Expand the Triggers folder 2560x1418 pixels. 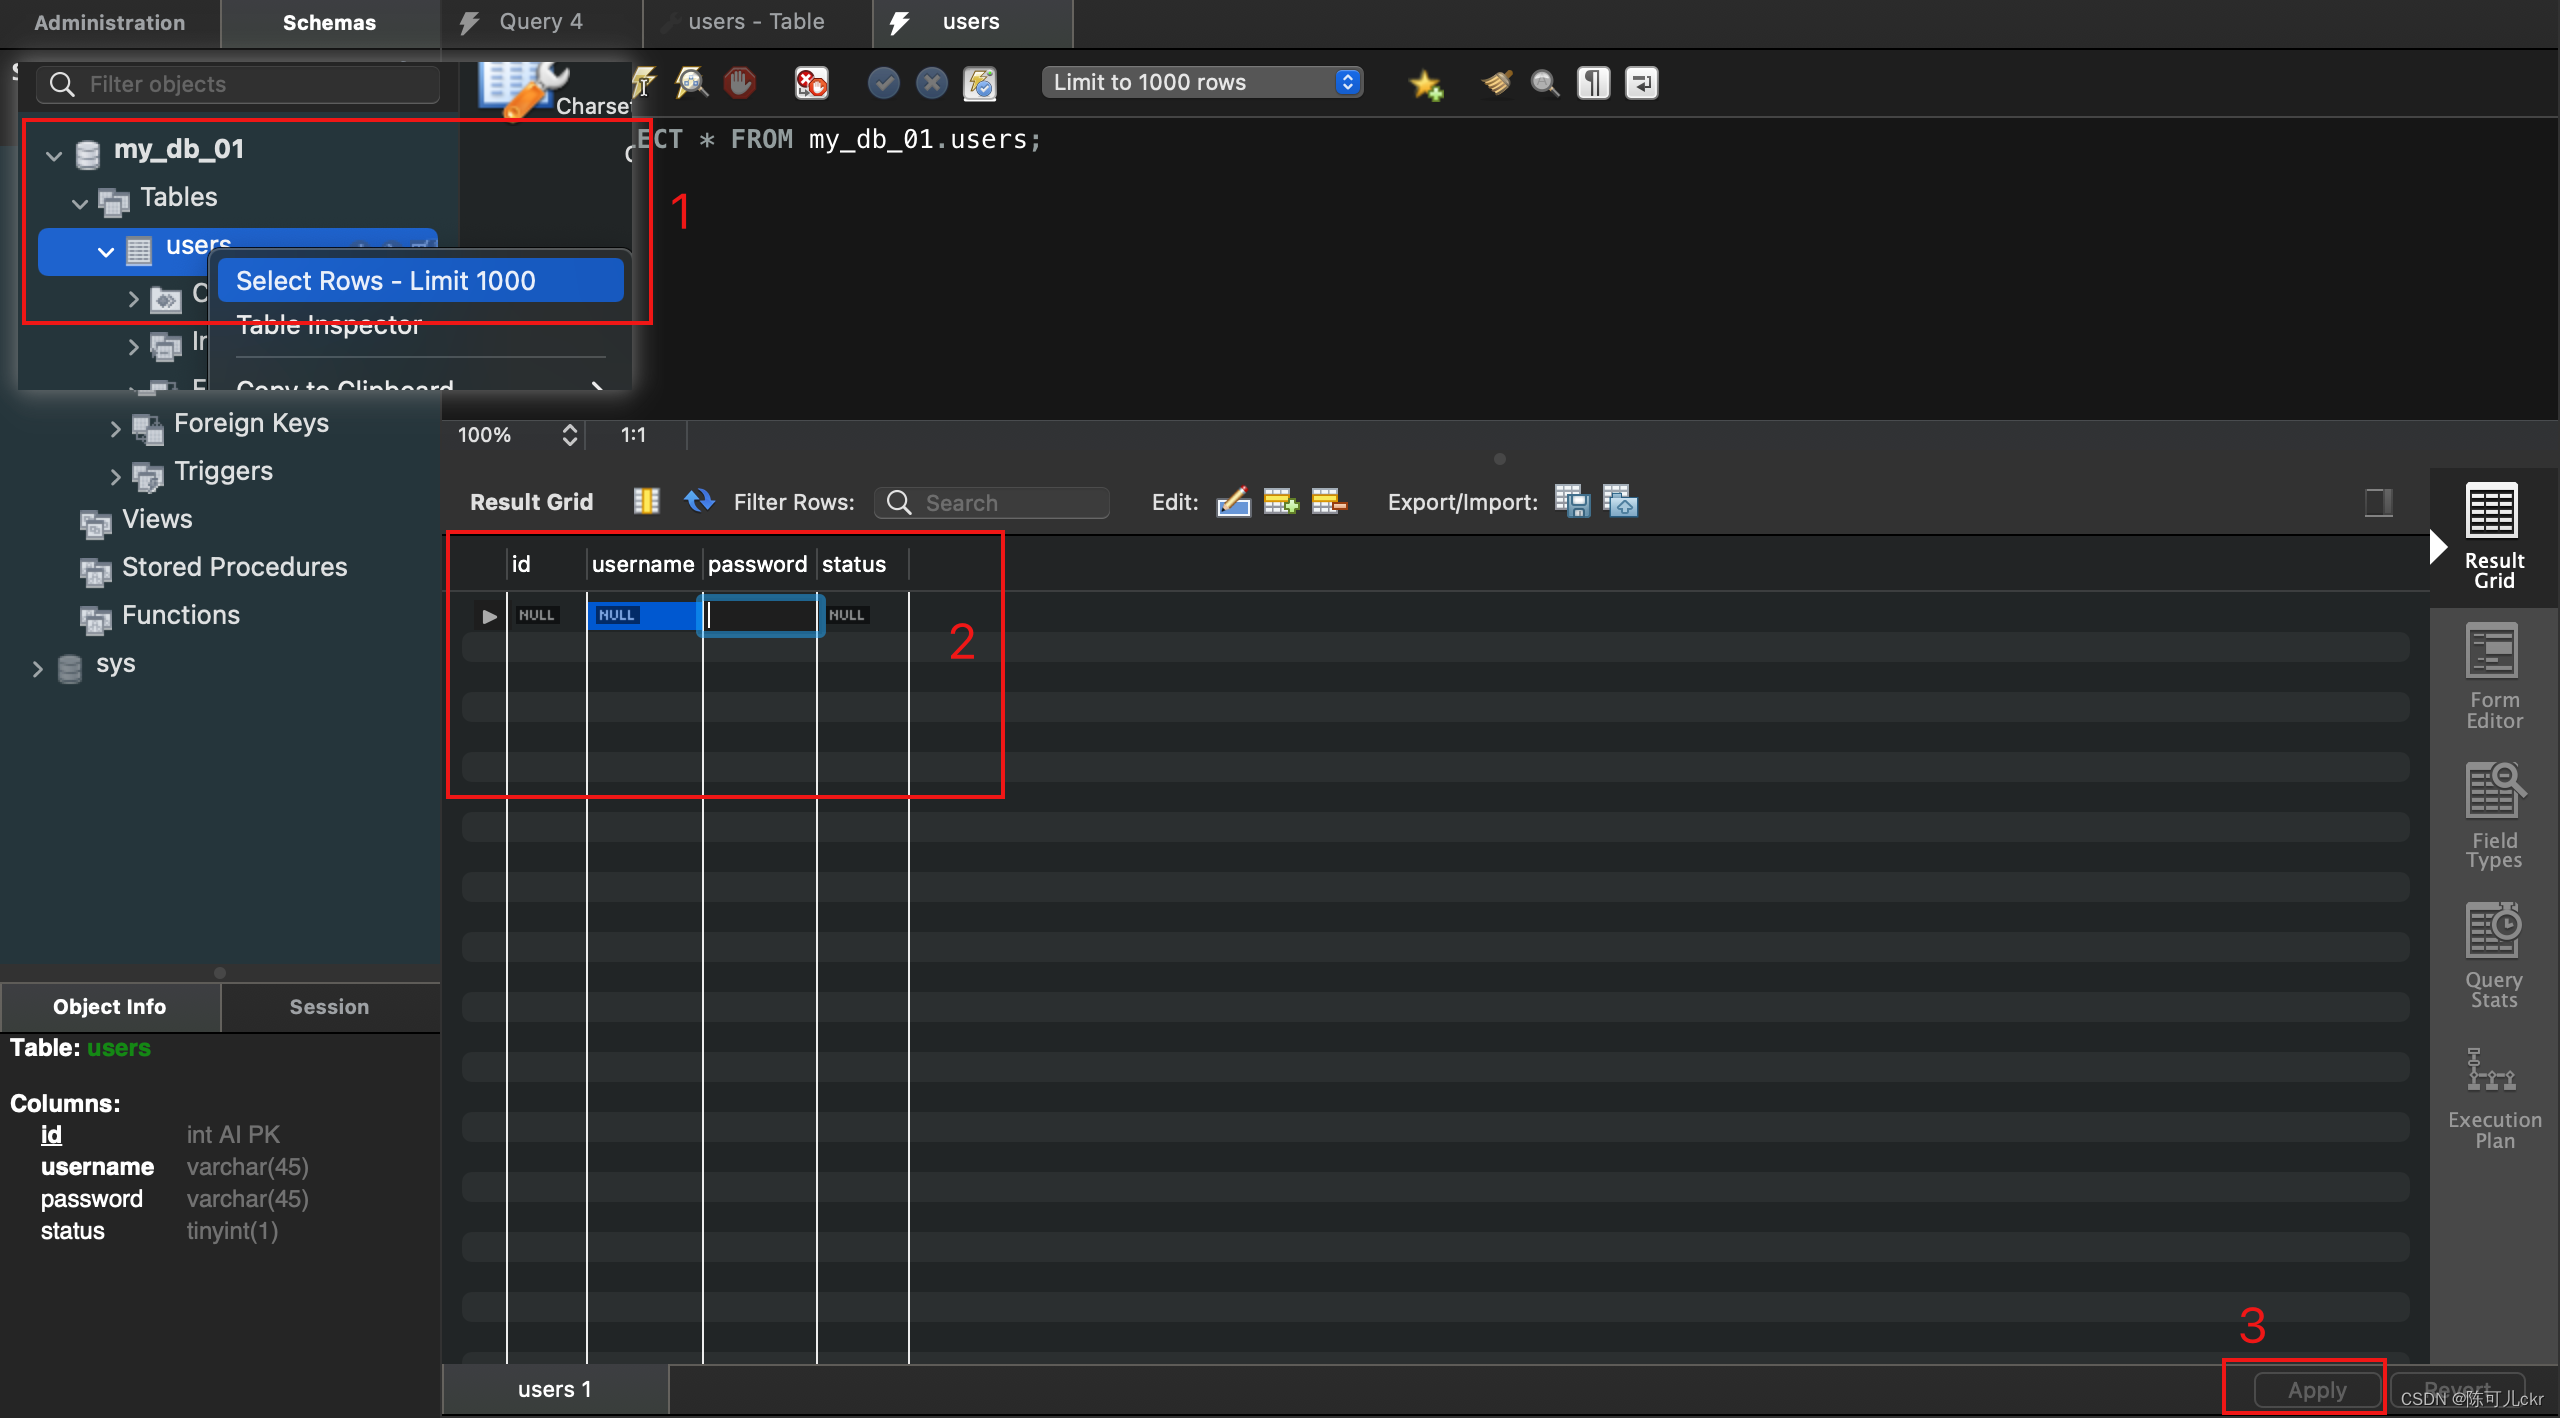115,475
